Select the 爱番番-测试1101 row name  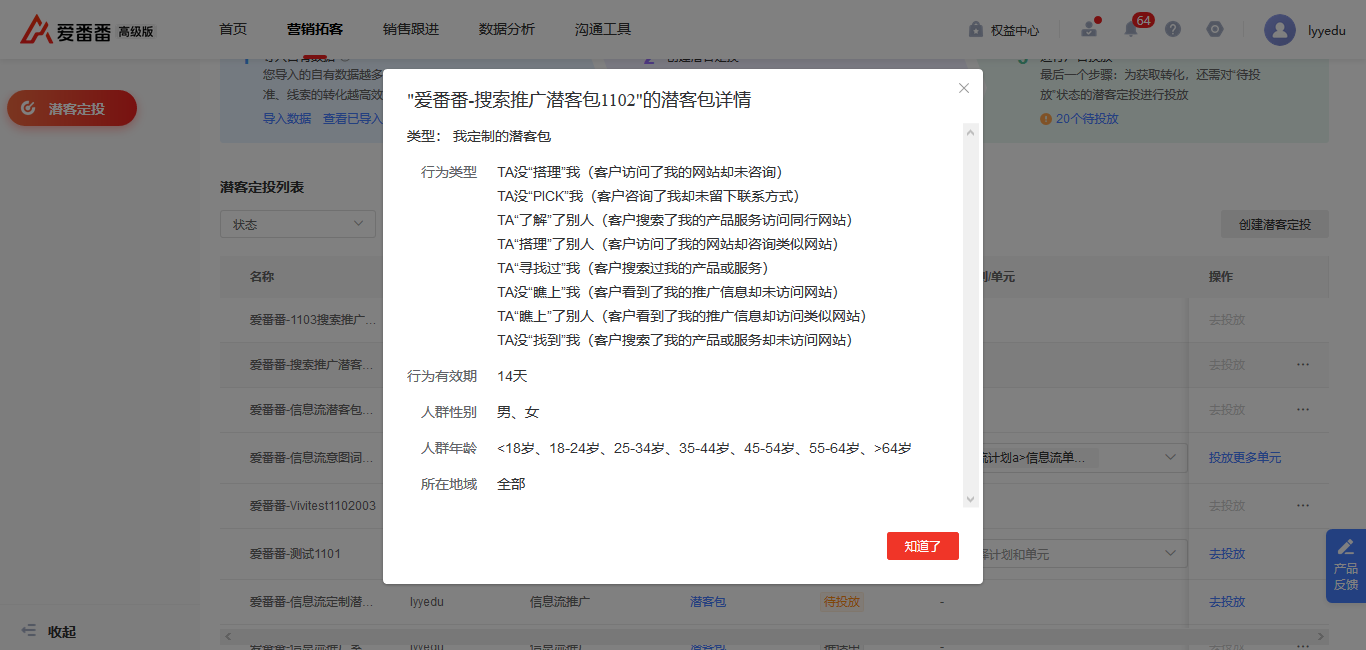(x=295, y=554)
